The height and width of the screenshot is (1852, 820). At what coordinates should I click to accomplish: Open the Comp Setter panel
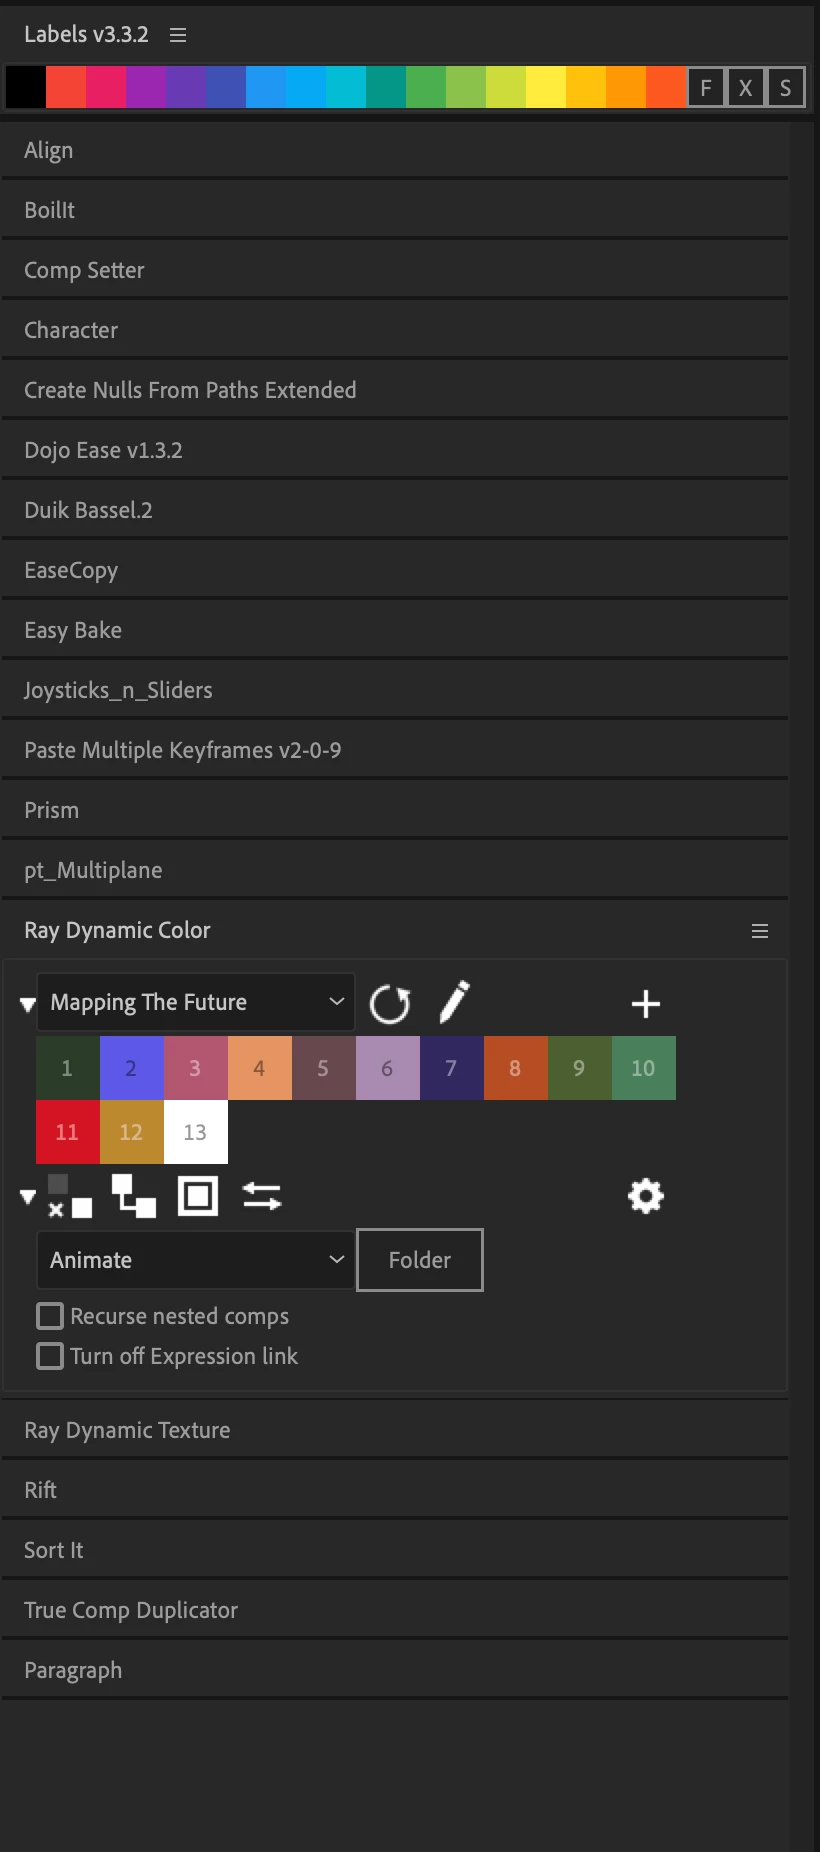pos(395,270)
